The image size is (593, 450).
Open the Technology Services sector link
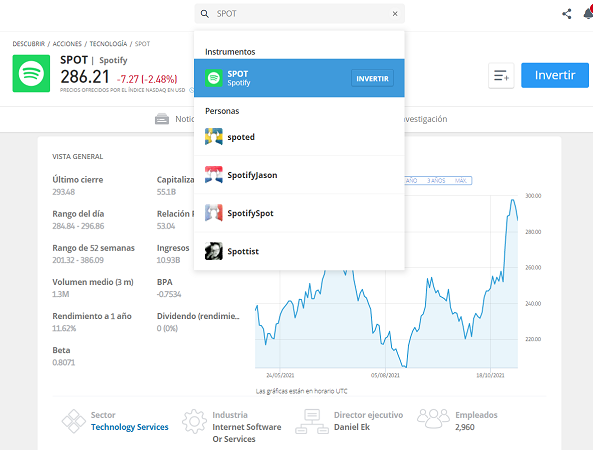coord(130,427)
